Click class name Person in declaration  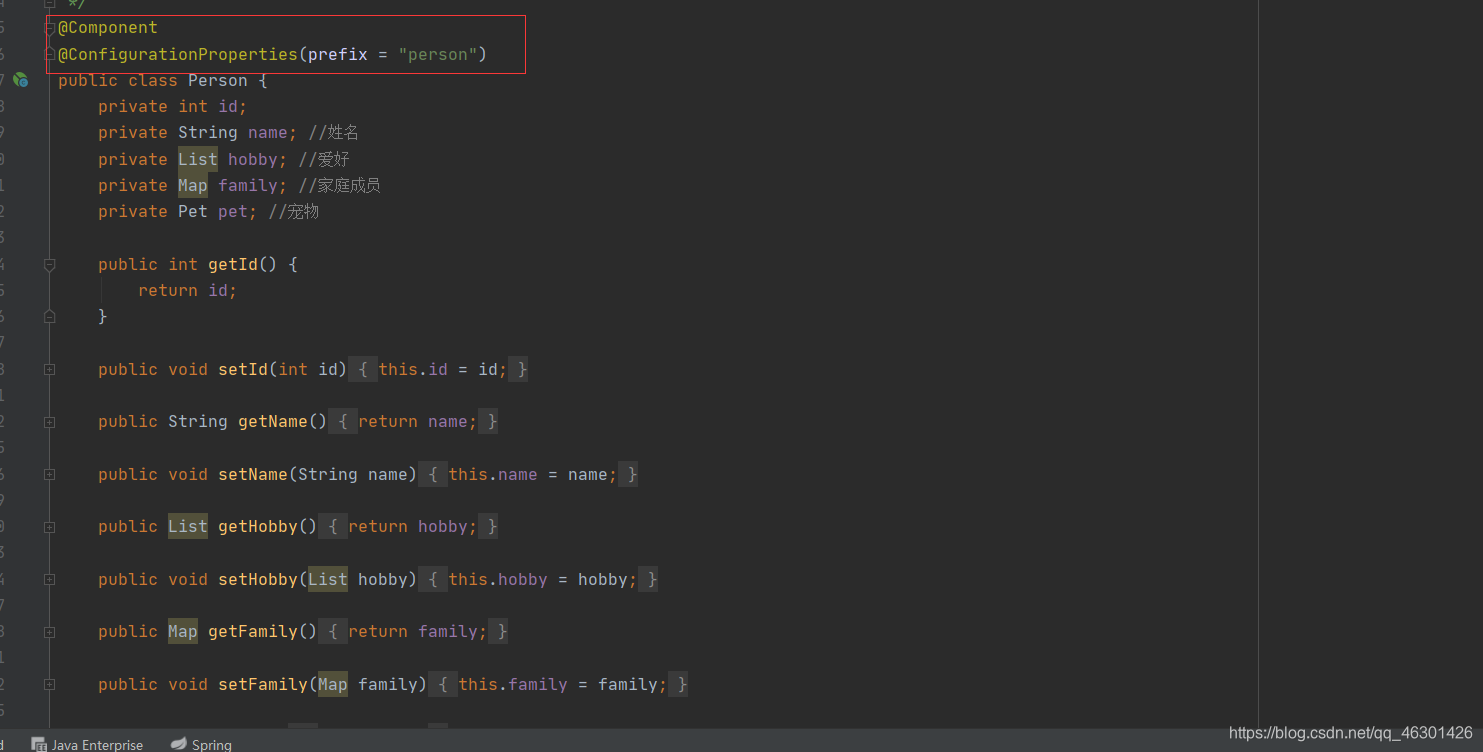click(218, 80)
